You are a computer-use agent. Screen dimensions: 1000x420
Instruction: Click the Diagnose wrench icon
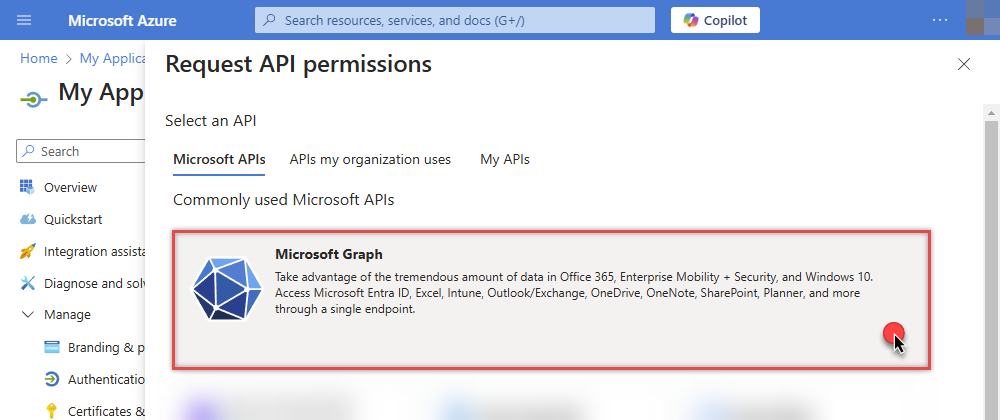(x=27, y=284)
